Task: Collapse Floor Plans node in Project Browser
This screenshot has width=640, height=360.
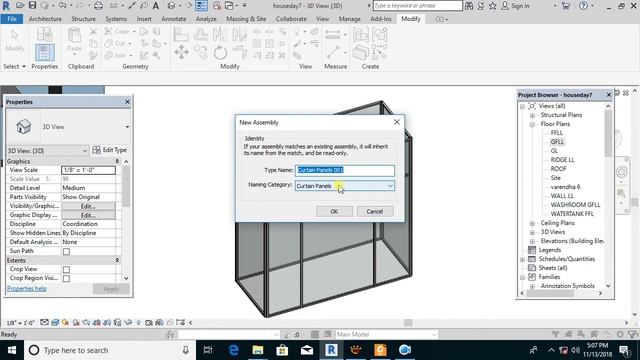Action: [532, 124]
